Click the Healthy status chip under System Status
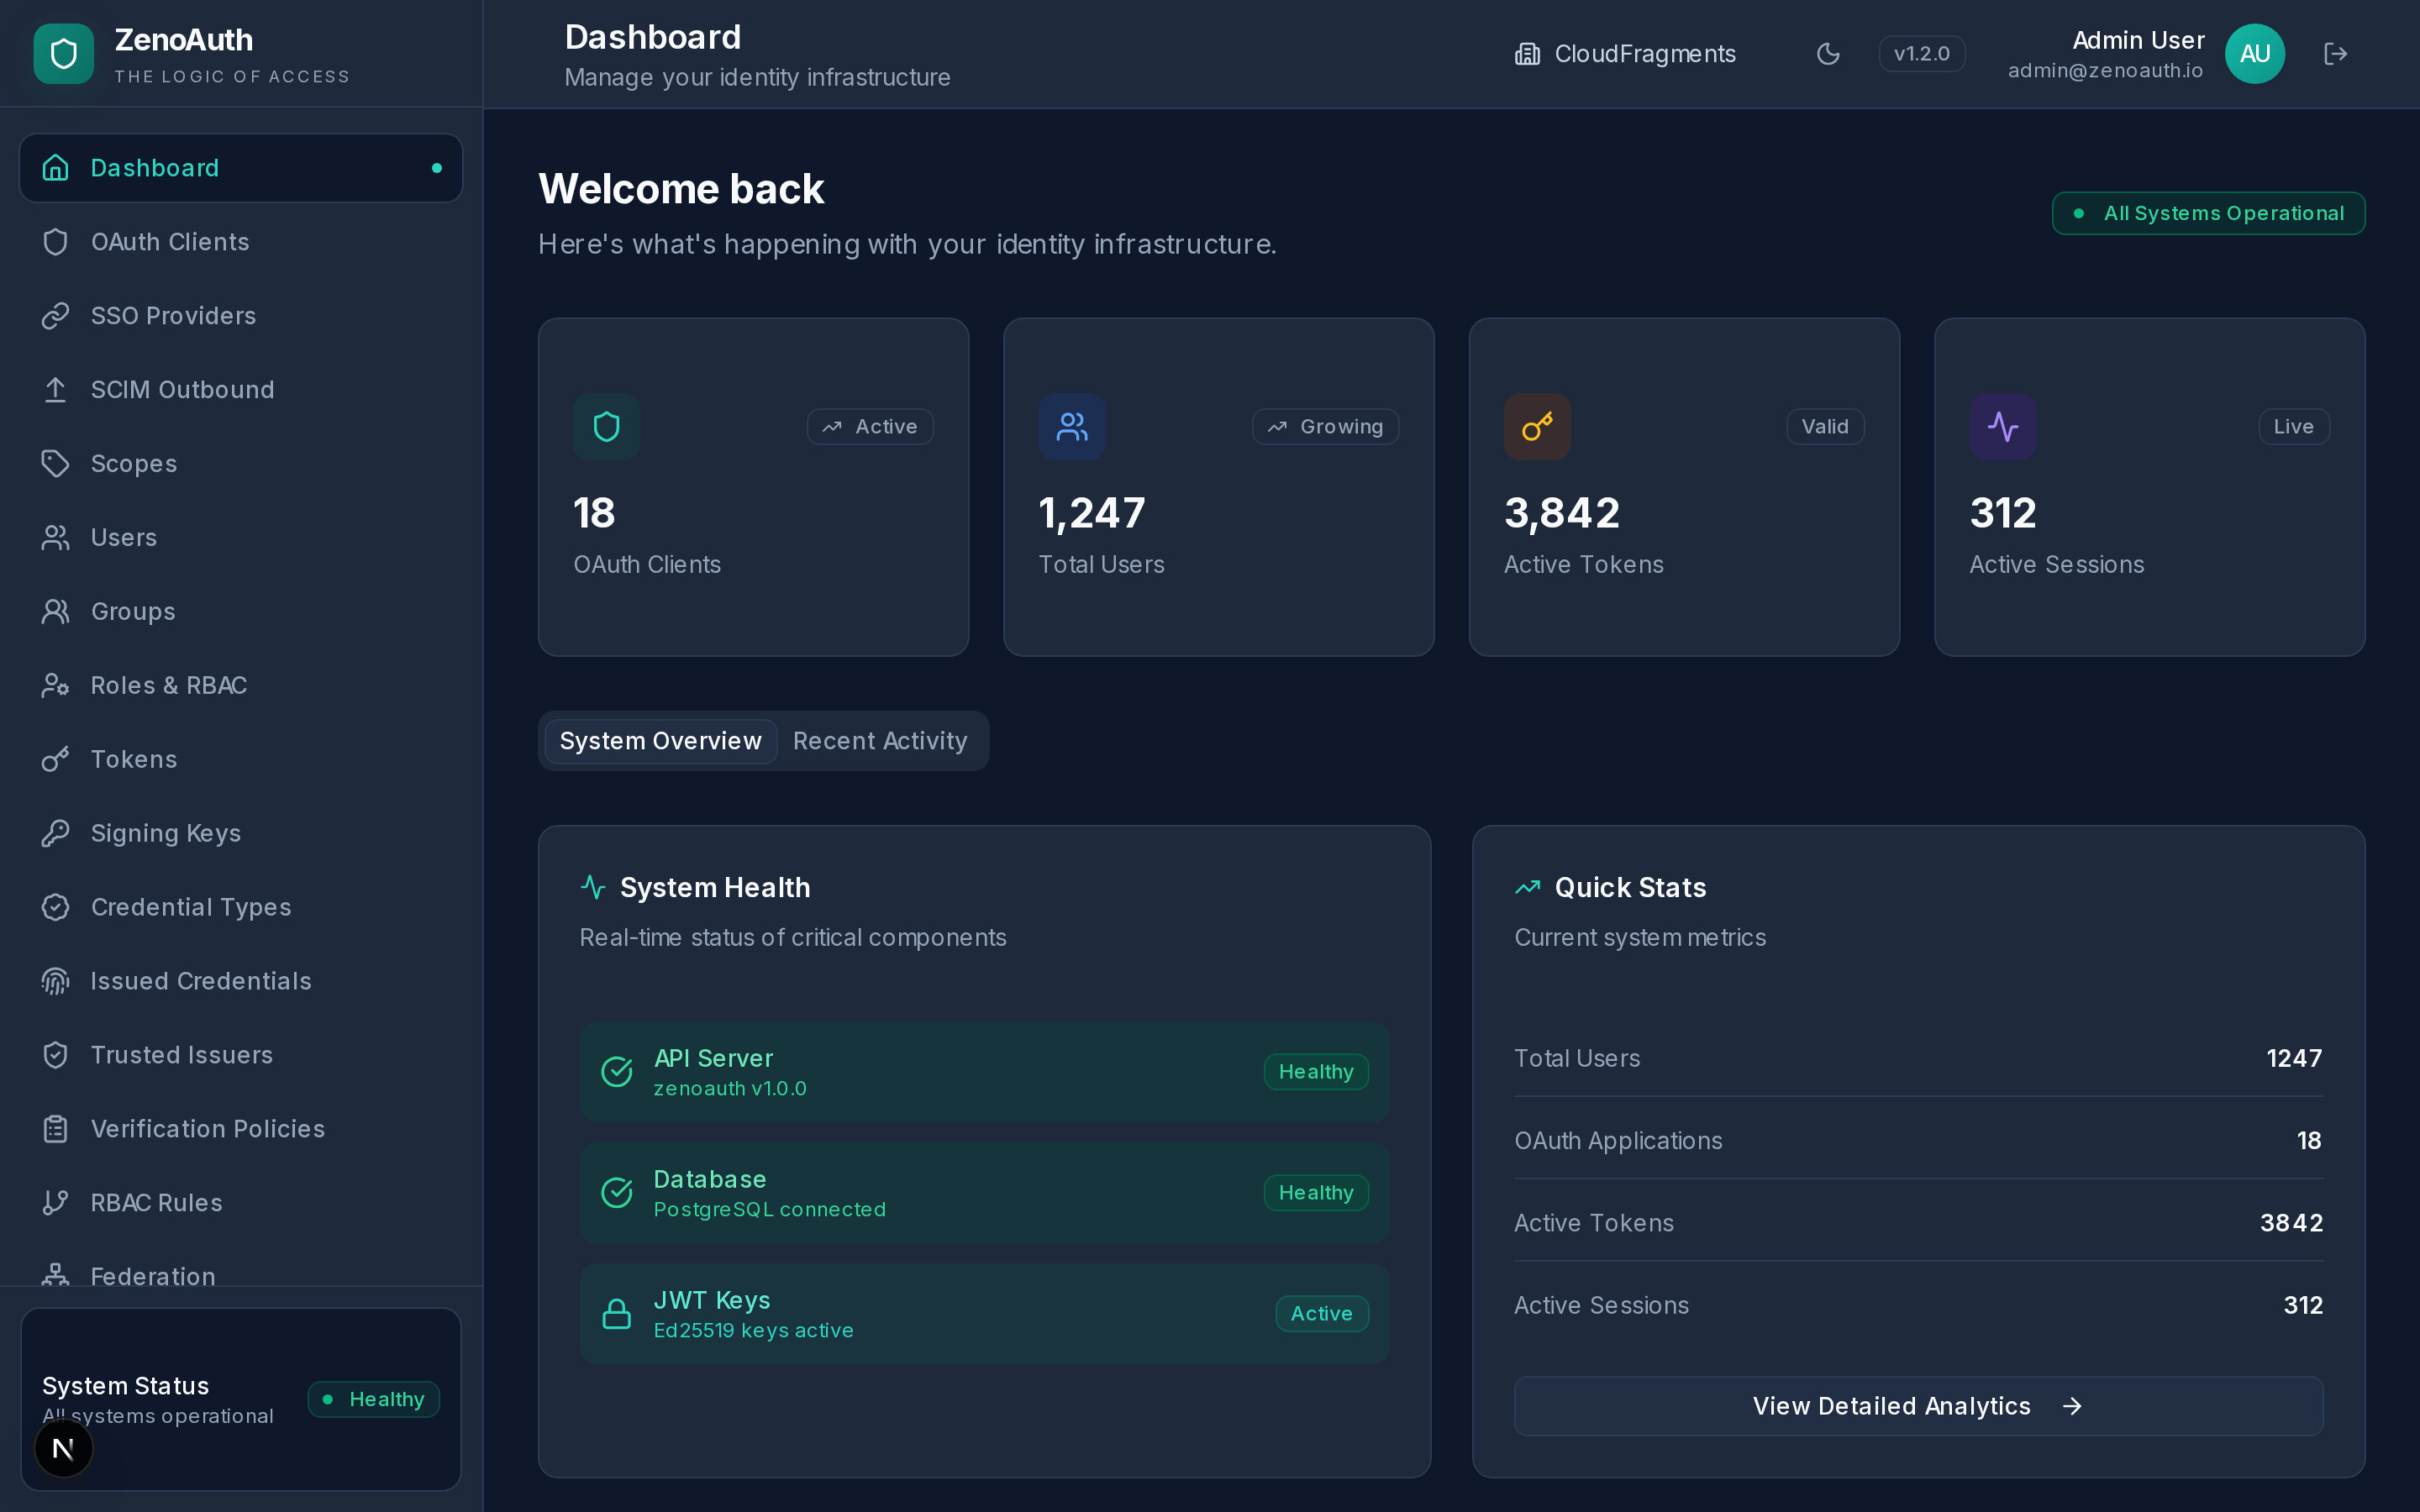 coord(373,1398)
